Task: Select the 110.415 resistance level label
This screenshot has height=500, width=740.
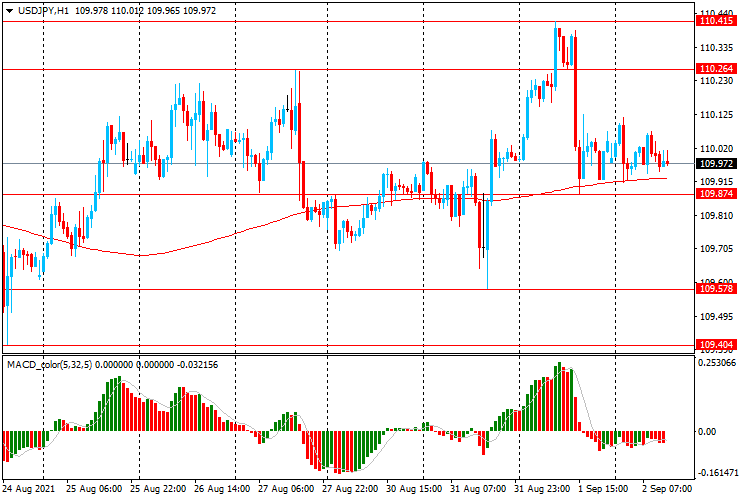Action: (716, 21)
